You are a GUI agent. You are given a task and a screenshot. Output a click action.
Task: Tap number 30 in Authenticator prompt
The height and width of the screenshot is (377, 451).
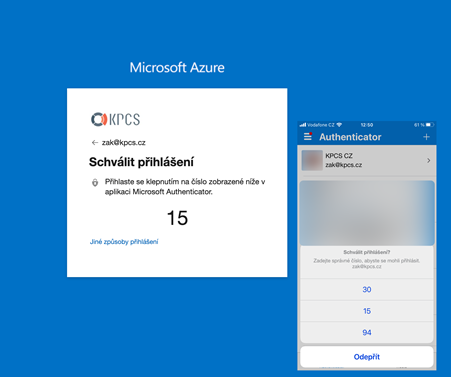click(367, 289)
